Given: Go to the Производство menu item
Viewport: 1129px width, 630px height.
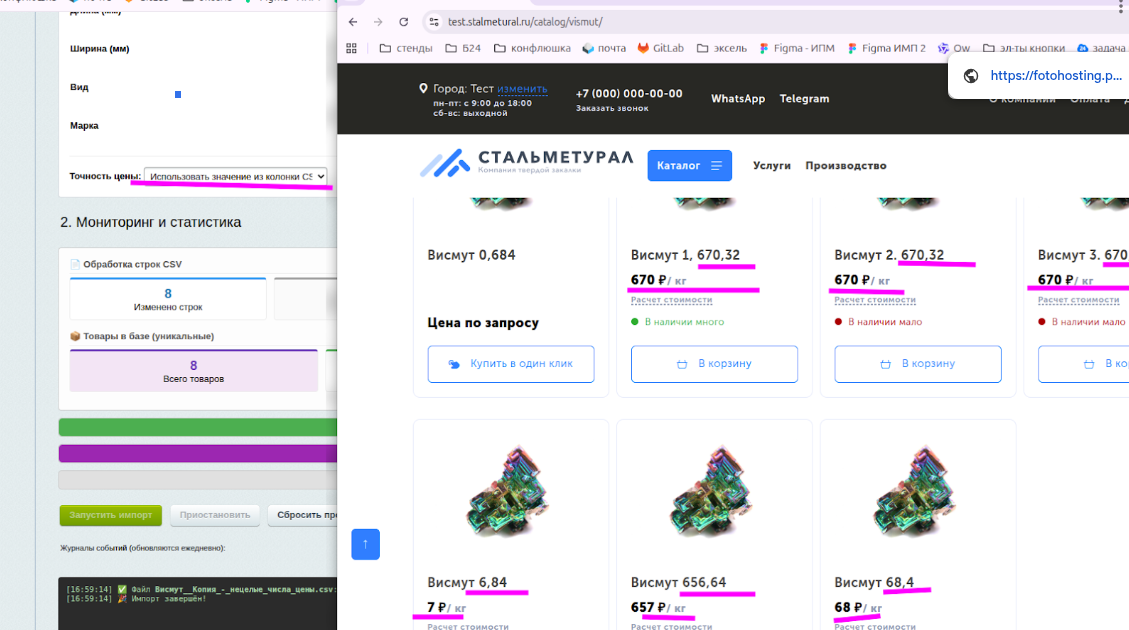Looking at the screenshot, I should click(x=845, y=166).
